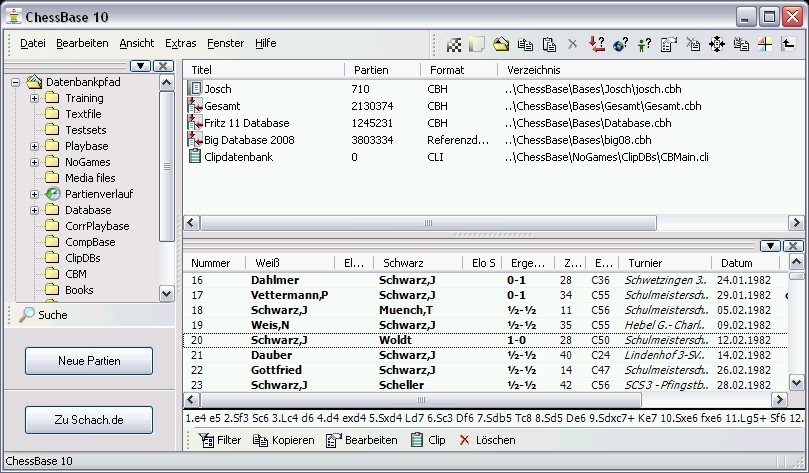809x473 pixels.
Task: Click the Neue Partien button
Action: pos(89,361)
